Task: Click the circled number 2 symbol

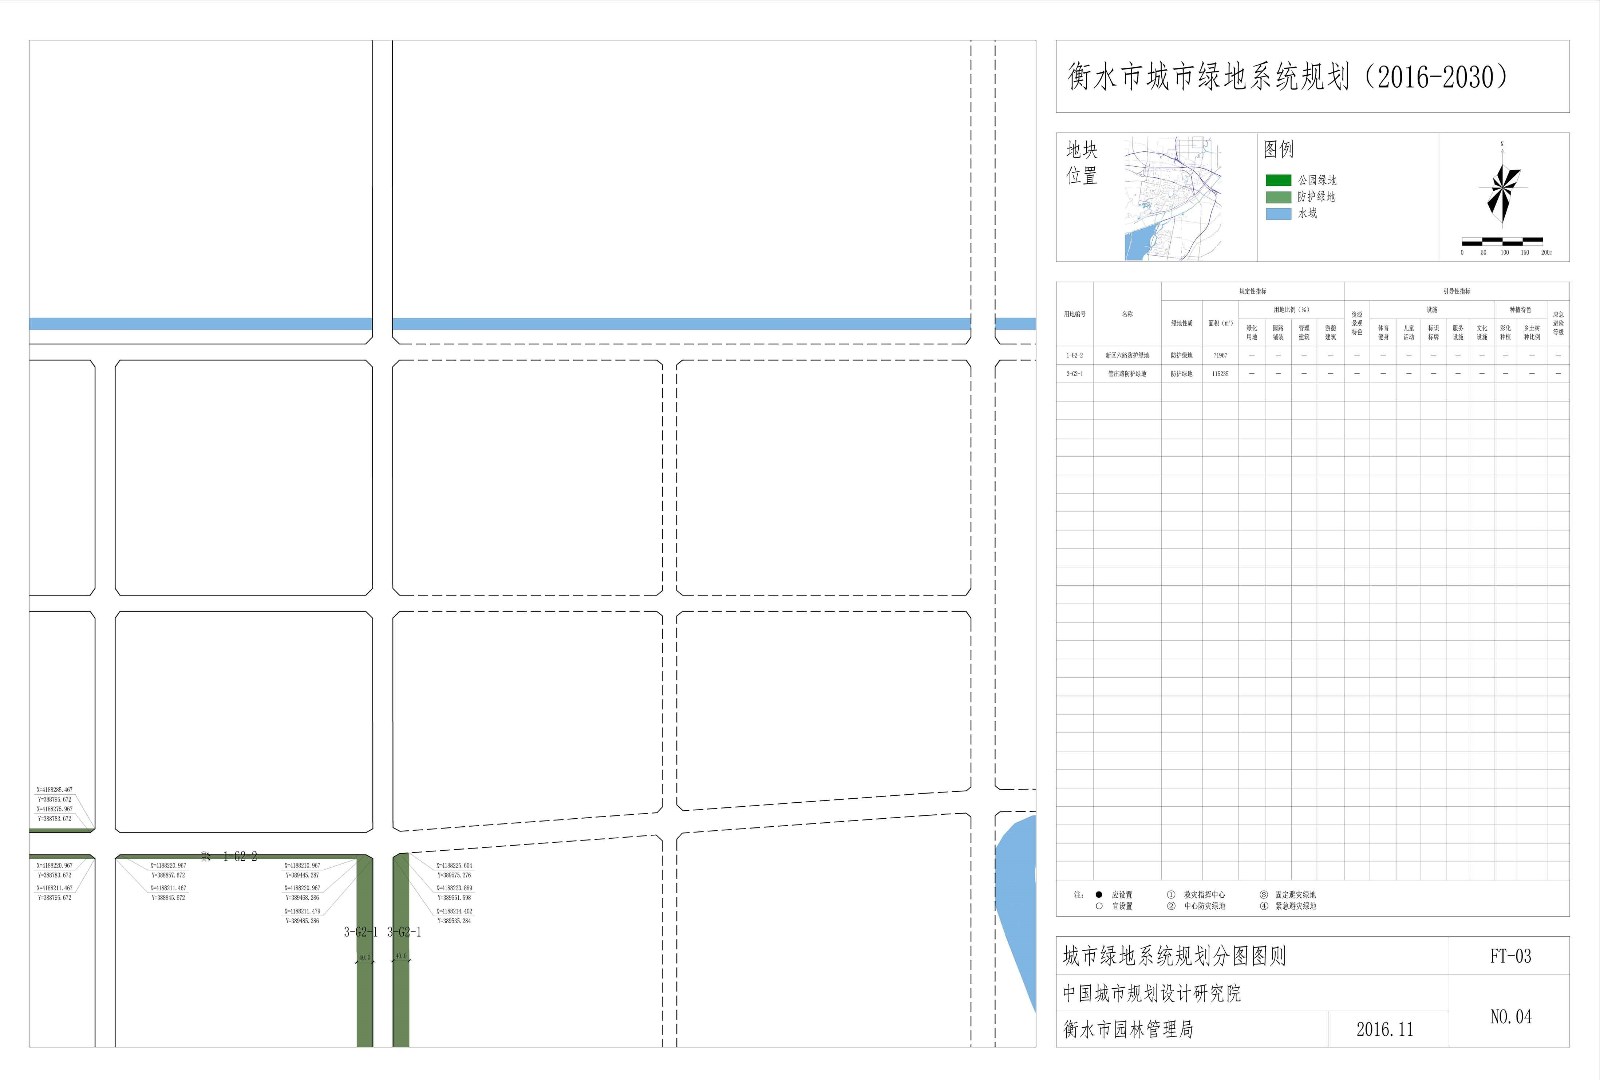Action: pos(1171,906)
